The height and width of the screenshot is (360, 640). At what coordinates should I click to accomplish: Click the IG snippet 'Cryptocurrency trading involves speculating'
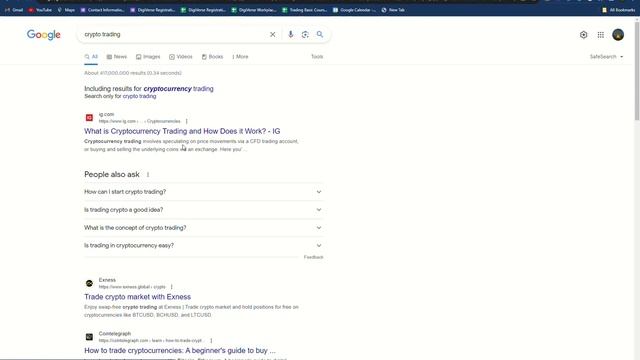(x=191, y=145)
